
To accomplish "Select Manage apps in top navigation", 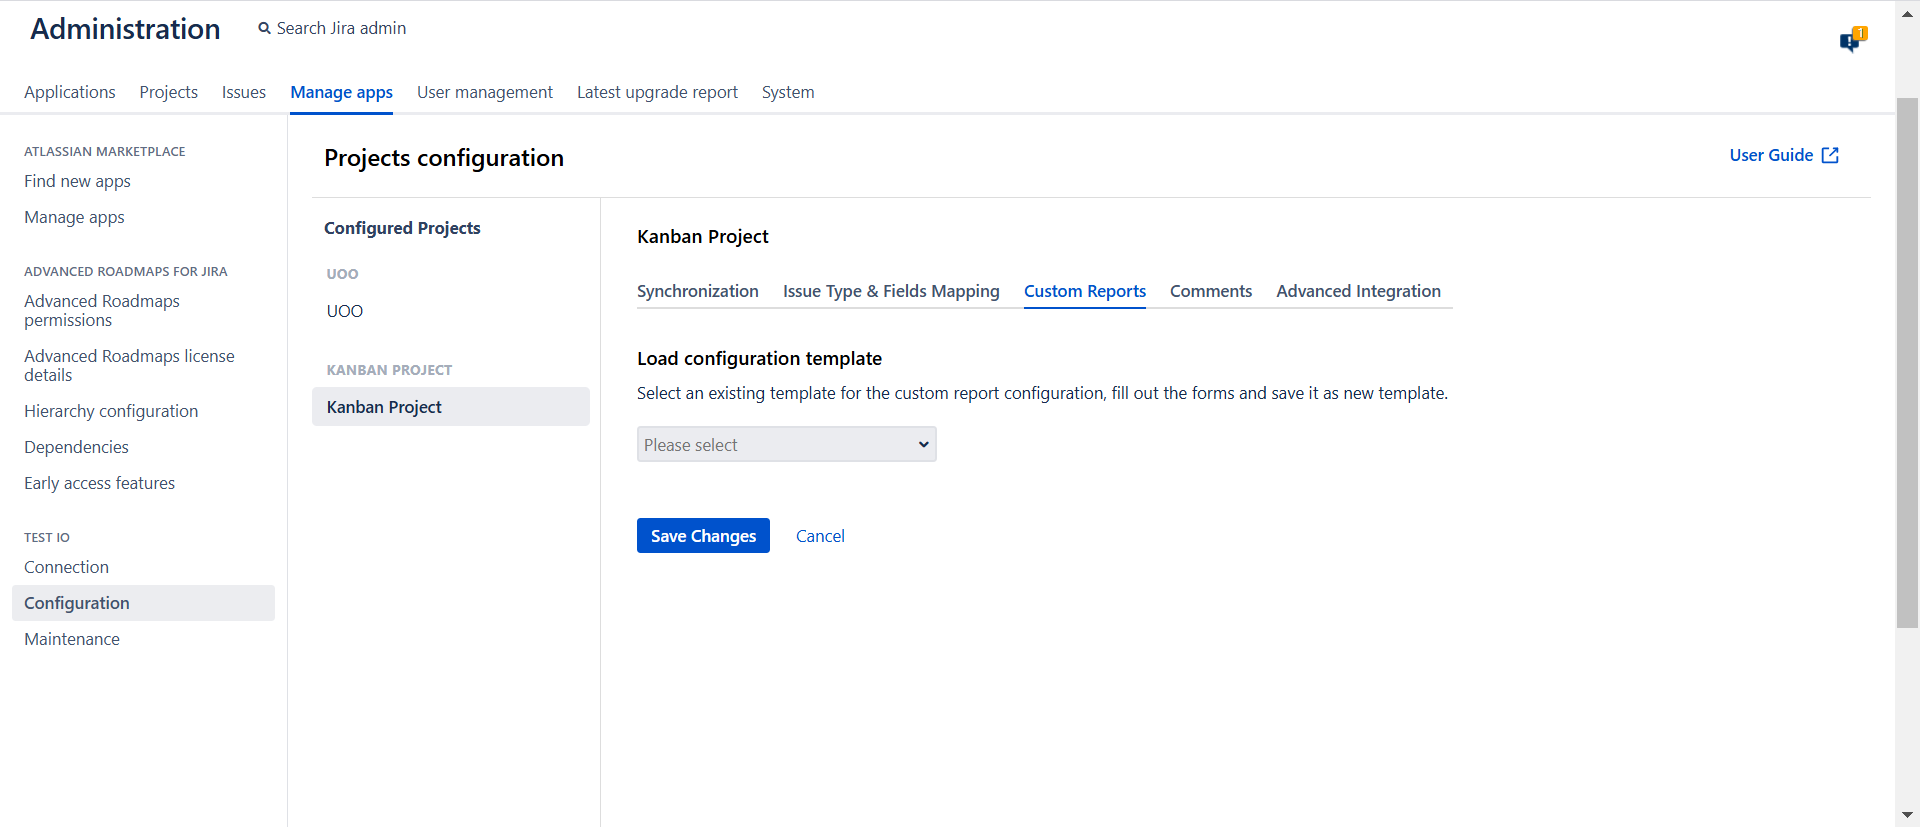I will point(341,92).
